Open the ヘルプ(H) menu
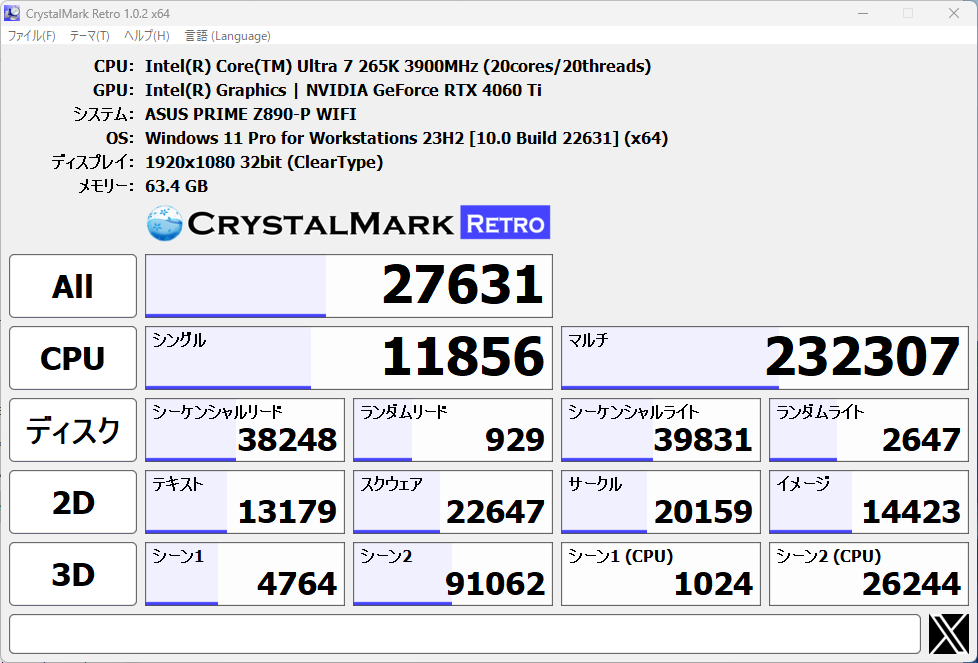The height and width of the screenshot is (663, 978). (x=147, y=36)
